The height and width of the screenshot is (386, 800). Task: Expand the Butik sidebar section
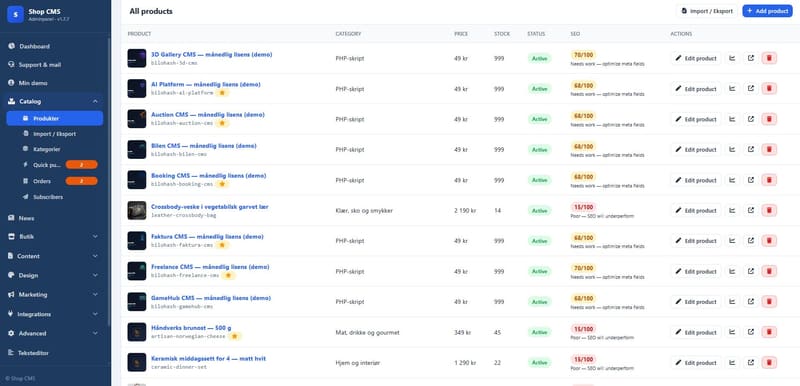point(55,237)
